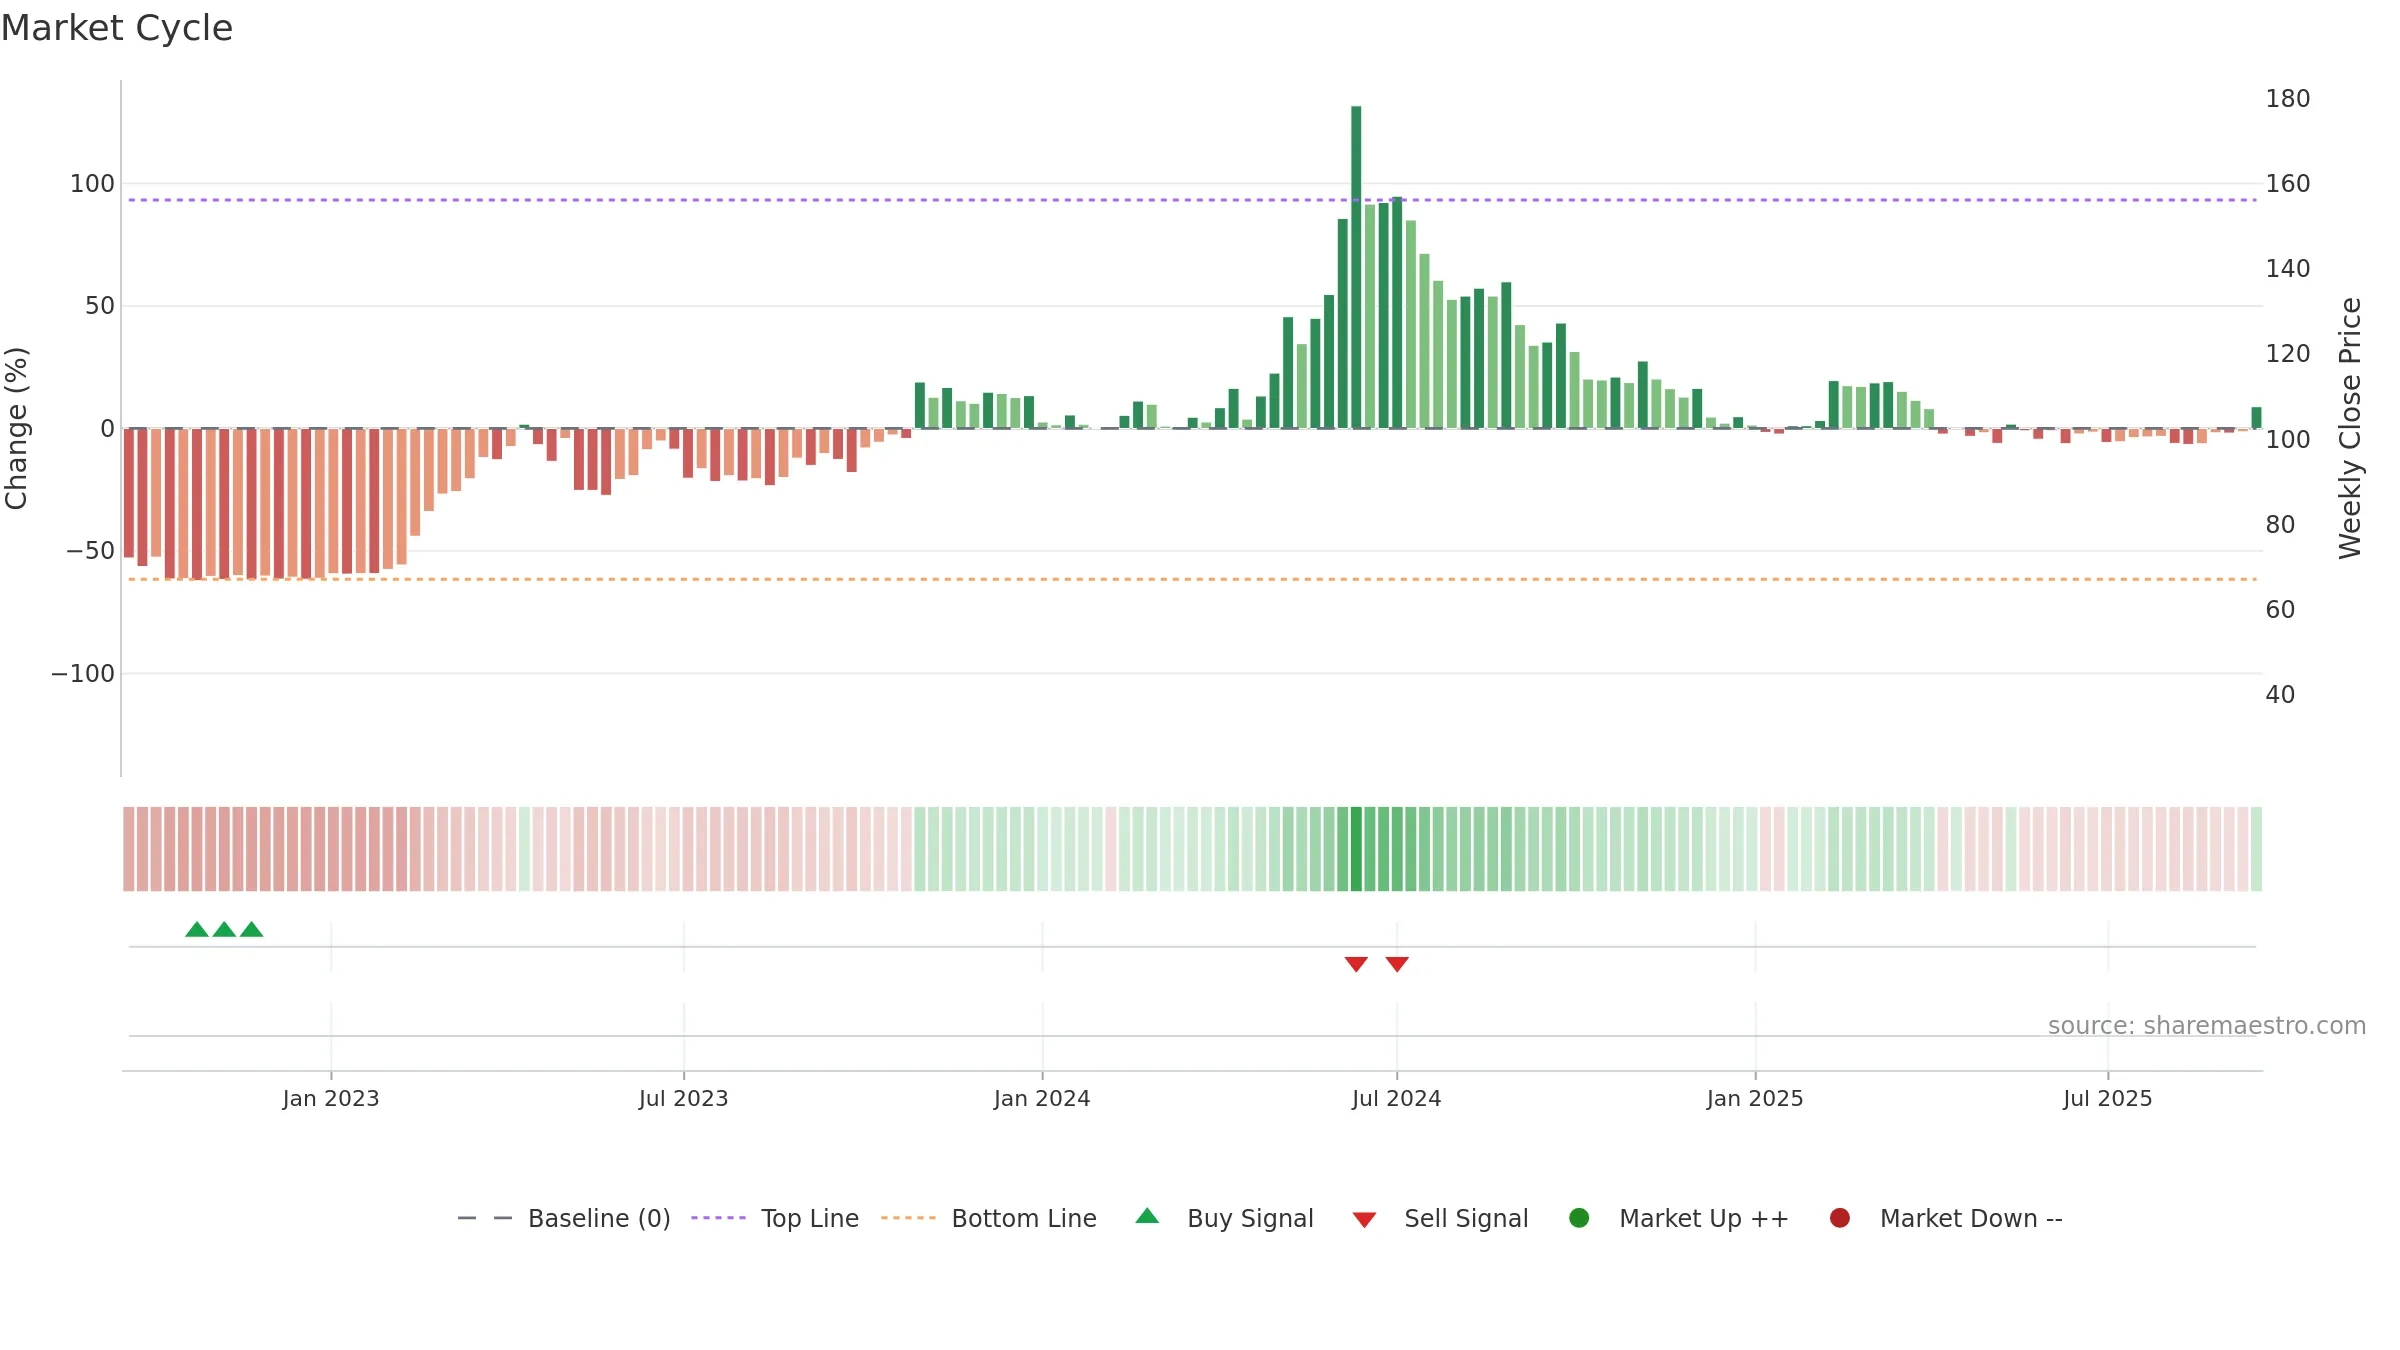This screenshot has width=2400, height=1350.
Task: Click the first buy signal triangle on chart
Action: point(197,930)
